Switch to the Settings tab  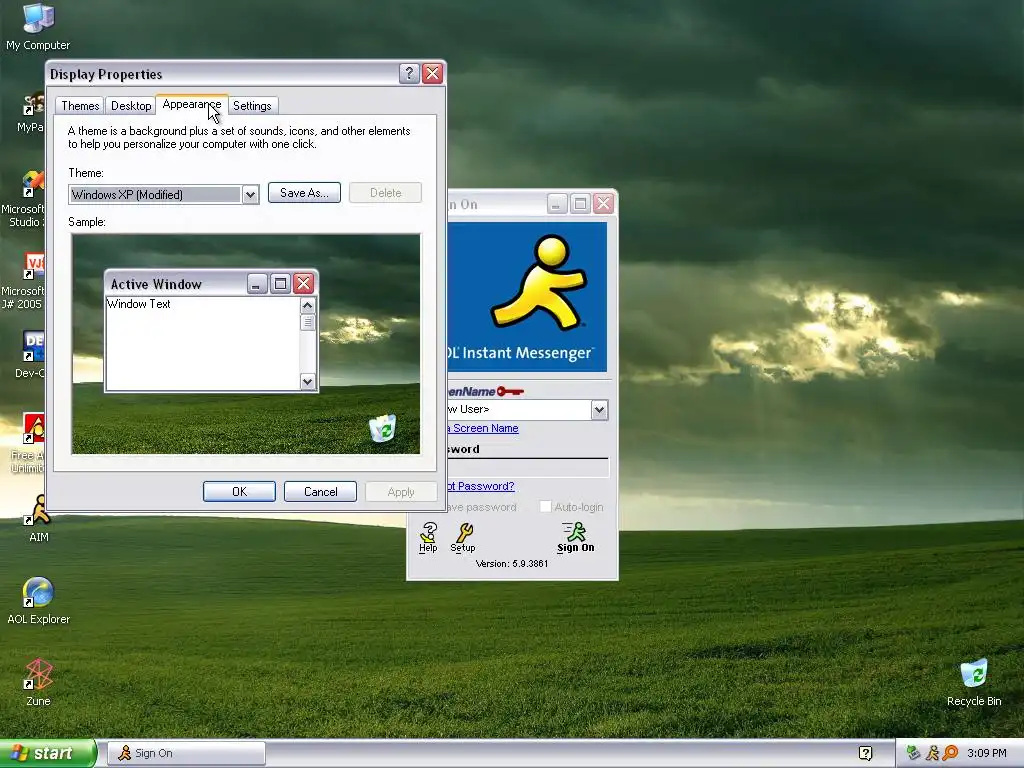(x=252, y=106)
